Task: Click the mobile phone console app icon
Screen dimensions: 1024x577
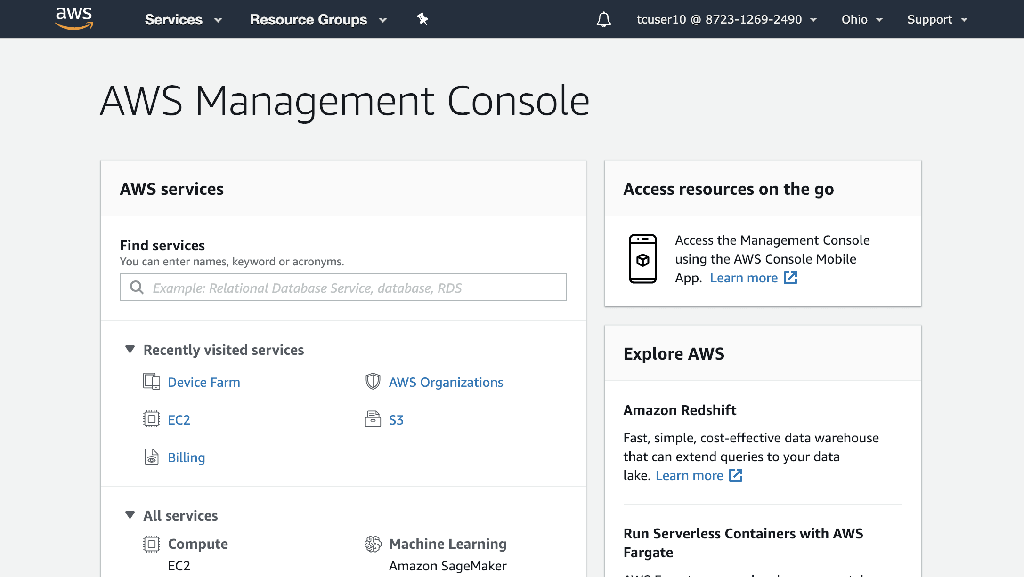Action: 643,259
